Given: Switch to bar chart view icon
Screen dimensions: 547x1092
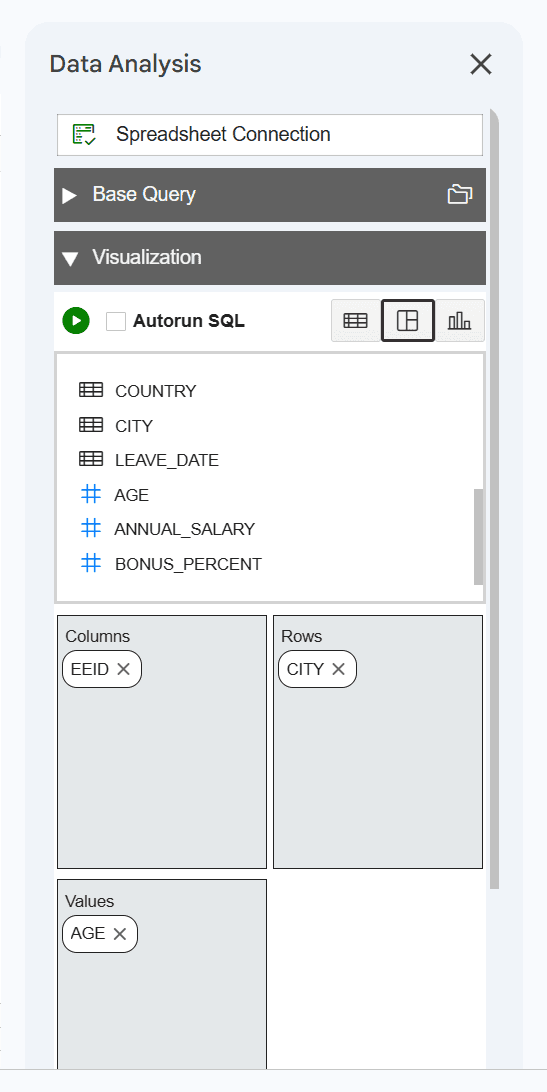Looking at the screenshot, I should [459, 320].
